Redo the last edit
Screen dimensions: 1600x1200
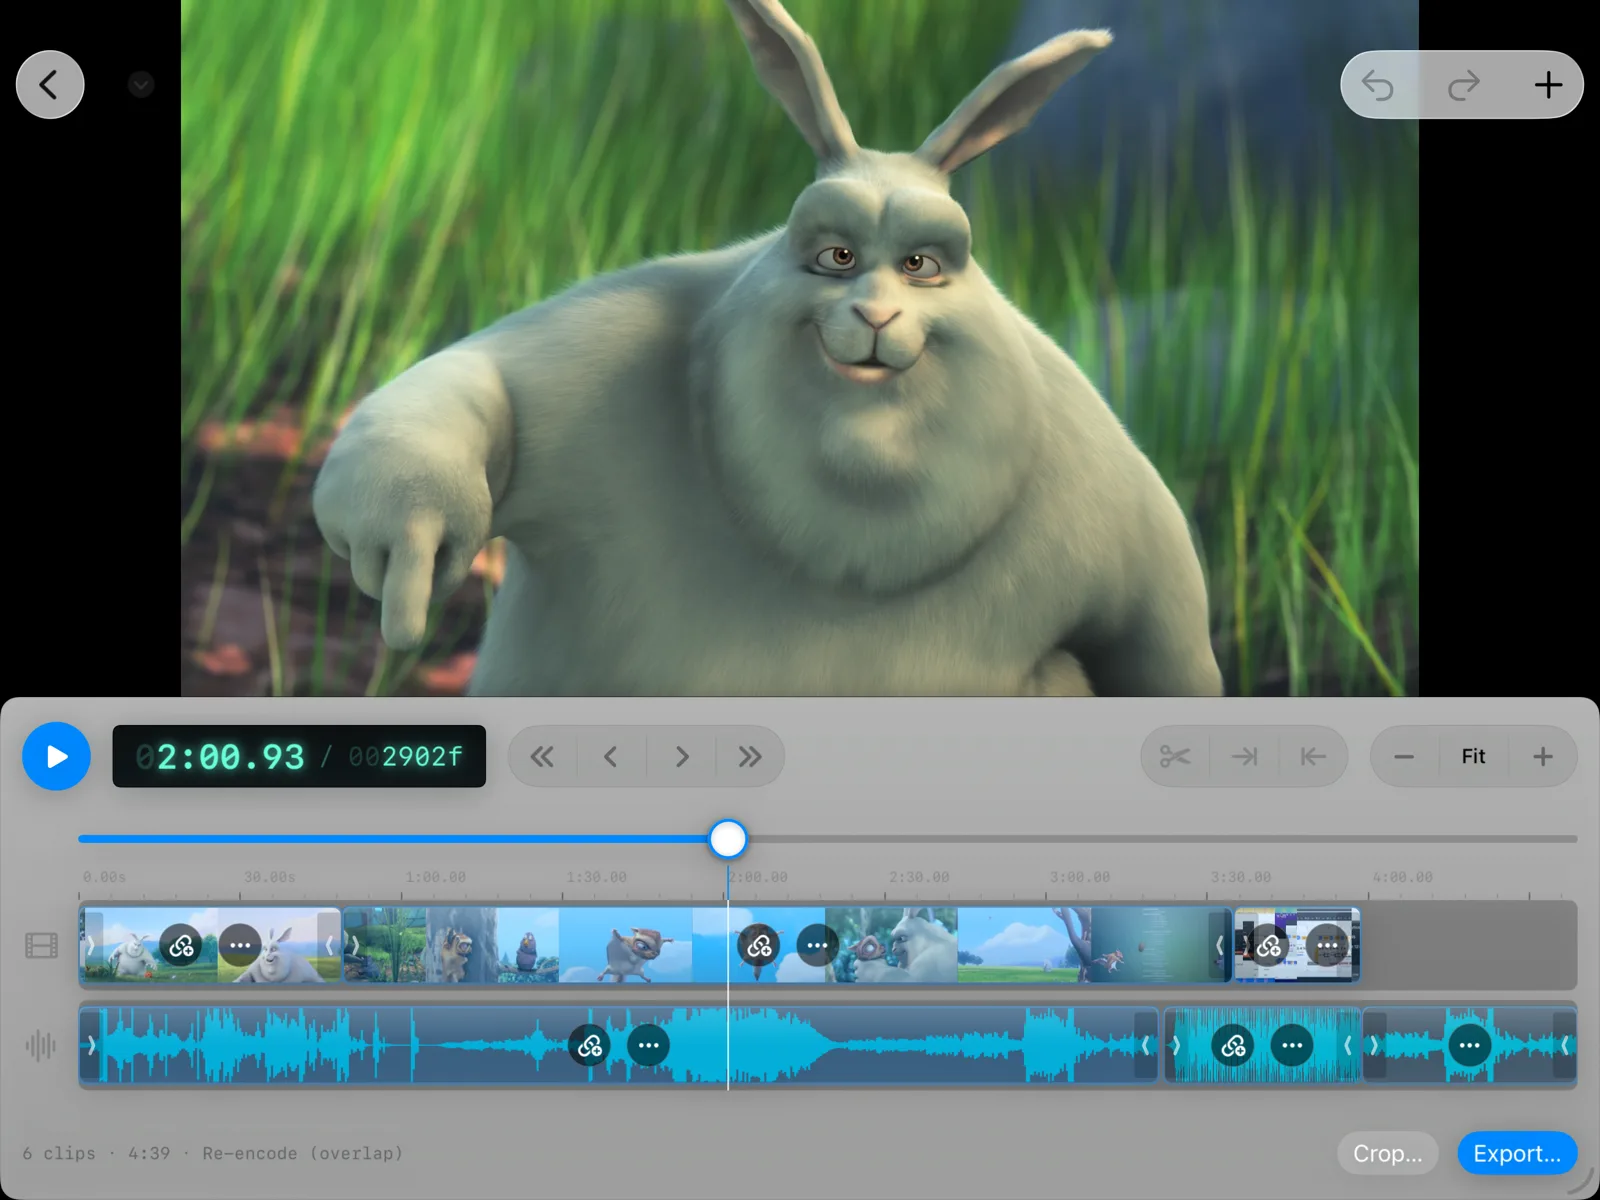coord(1464,85)
